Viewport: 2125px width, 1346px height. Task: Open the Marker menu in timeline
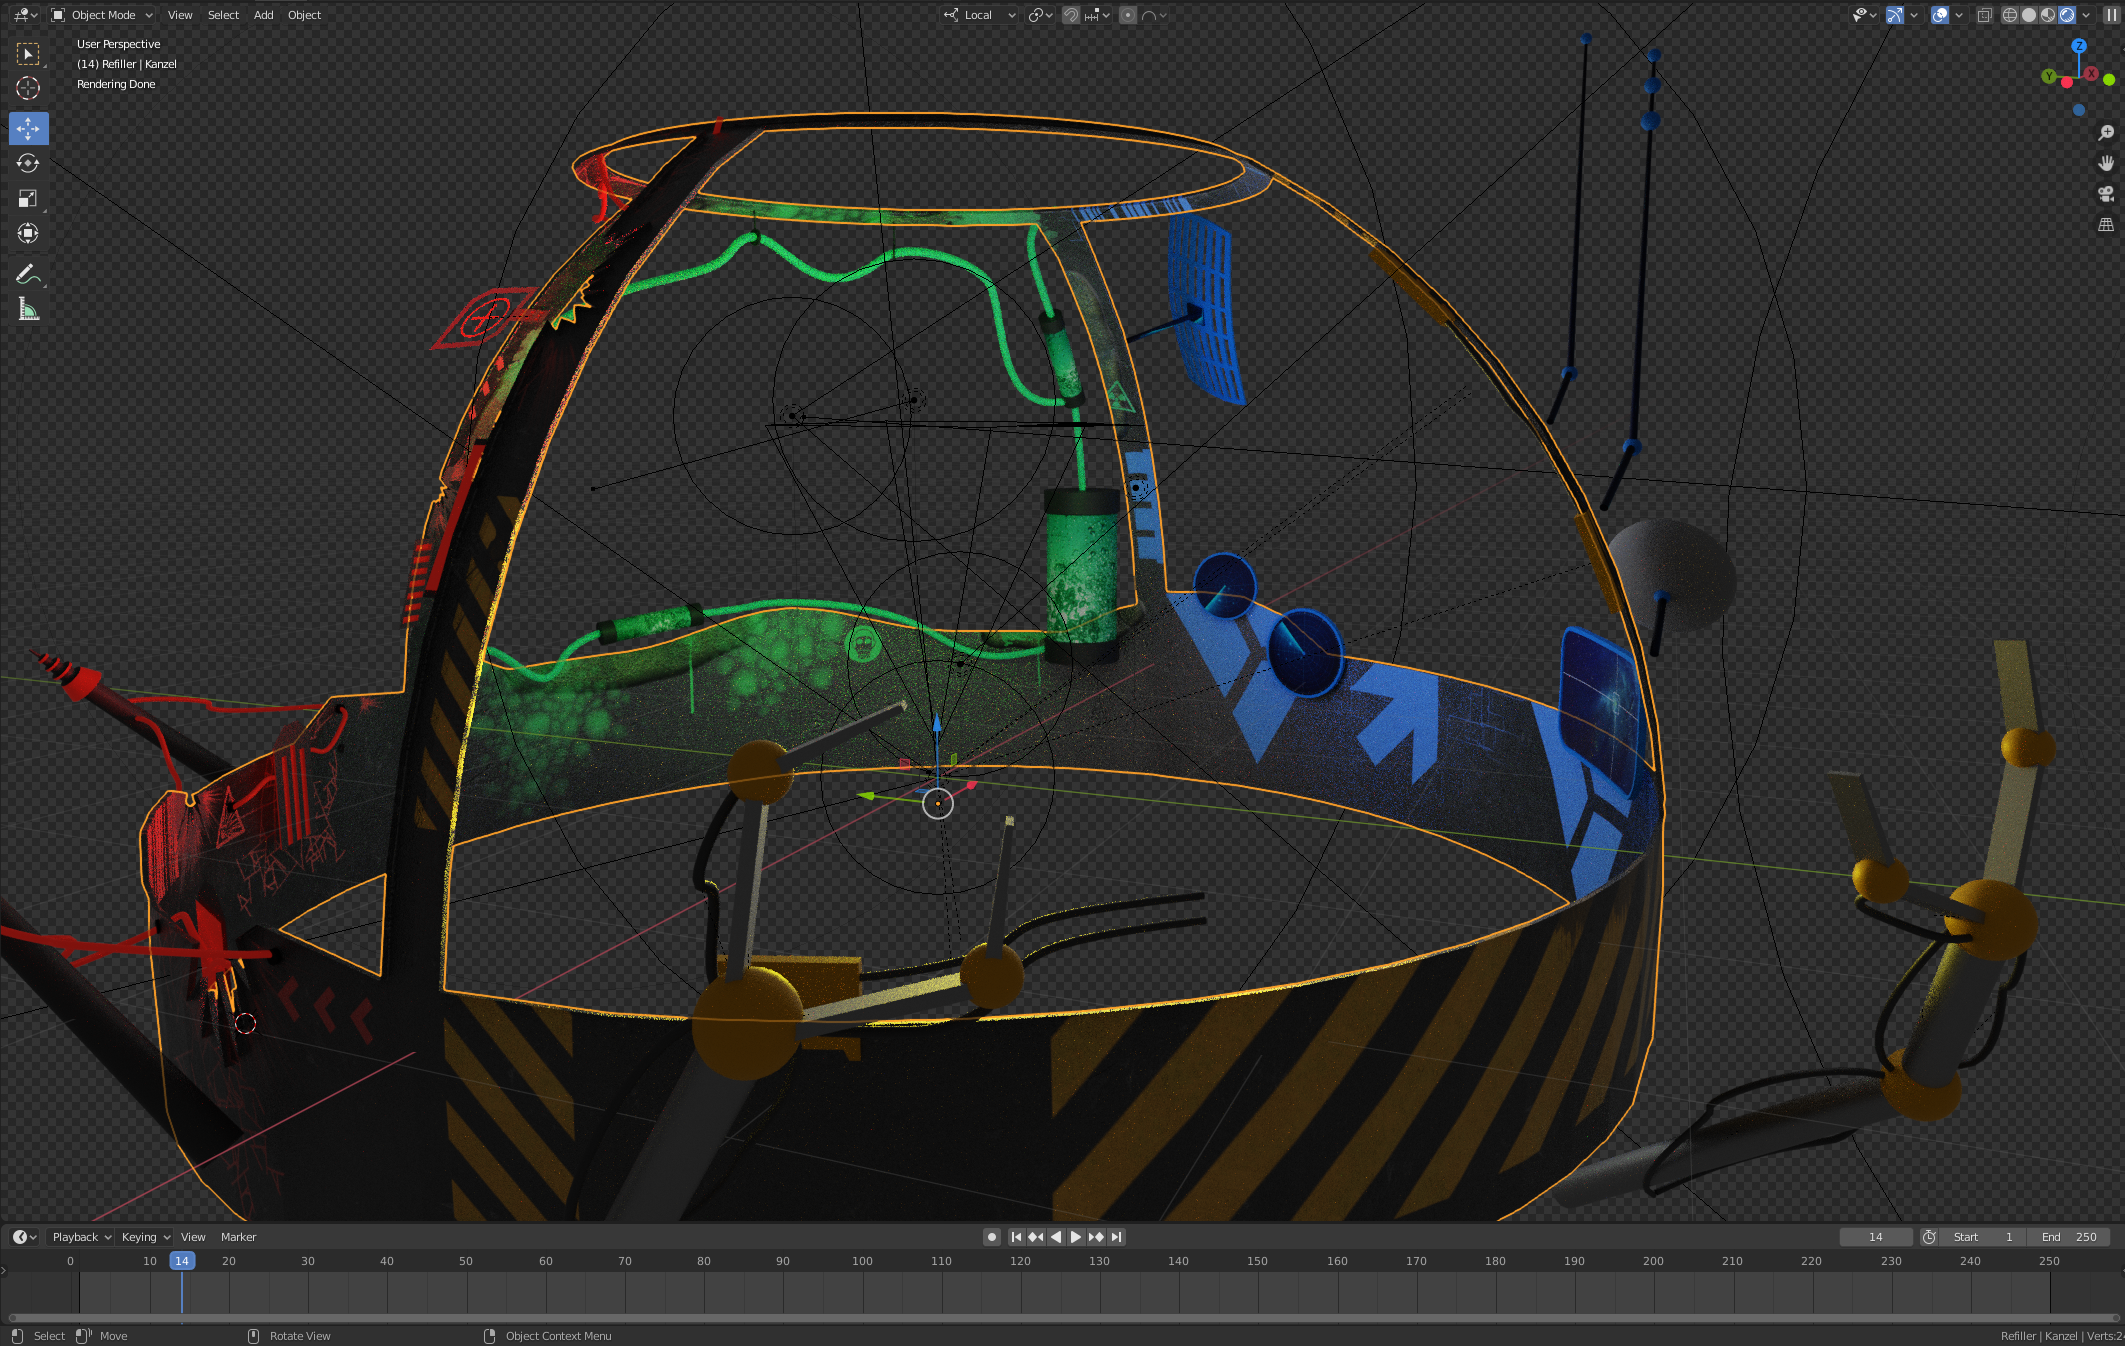[x=238, y=1237]
